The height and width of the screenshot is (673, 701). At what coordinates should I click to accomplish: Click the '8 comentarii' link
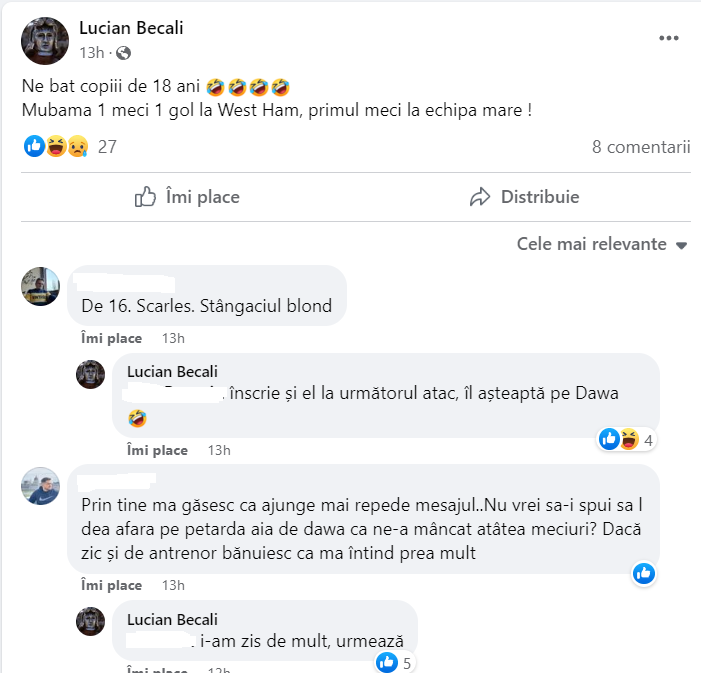click(x=641, y=147)
